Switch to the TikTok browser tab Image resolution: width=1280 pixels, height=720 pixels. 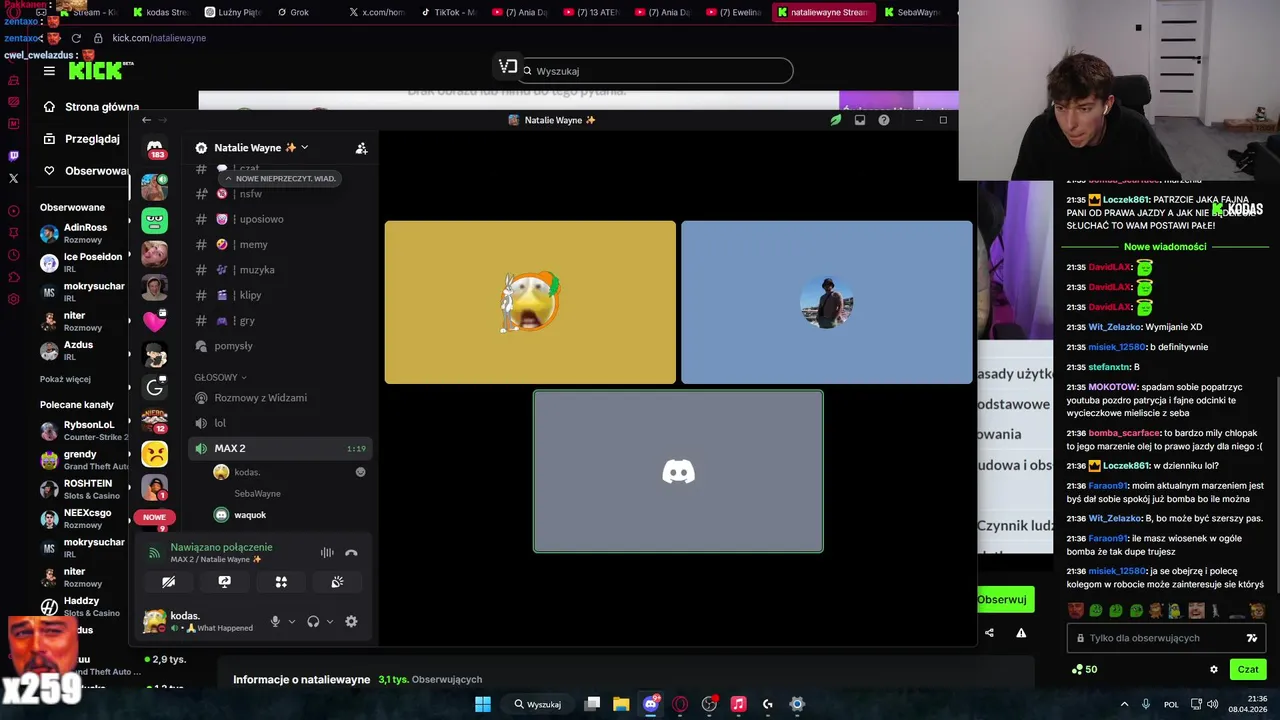(x=448, y=12)
